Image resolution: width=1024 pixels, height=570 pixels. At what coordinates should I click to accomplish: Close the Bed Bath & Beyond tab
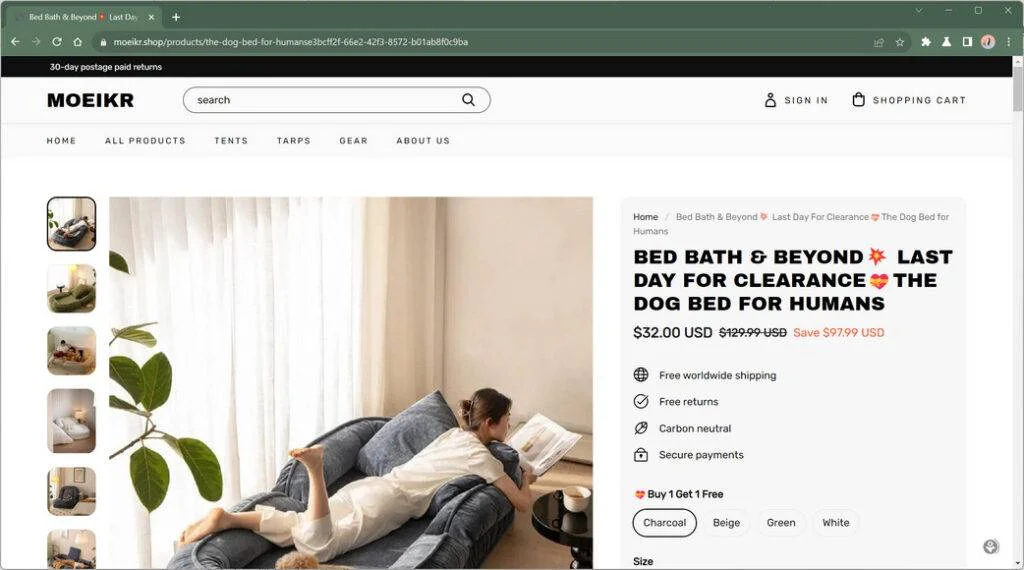tap(151, 17)
